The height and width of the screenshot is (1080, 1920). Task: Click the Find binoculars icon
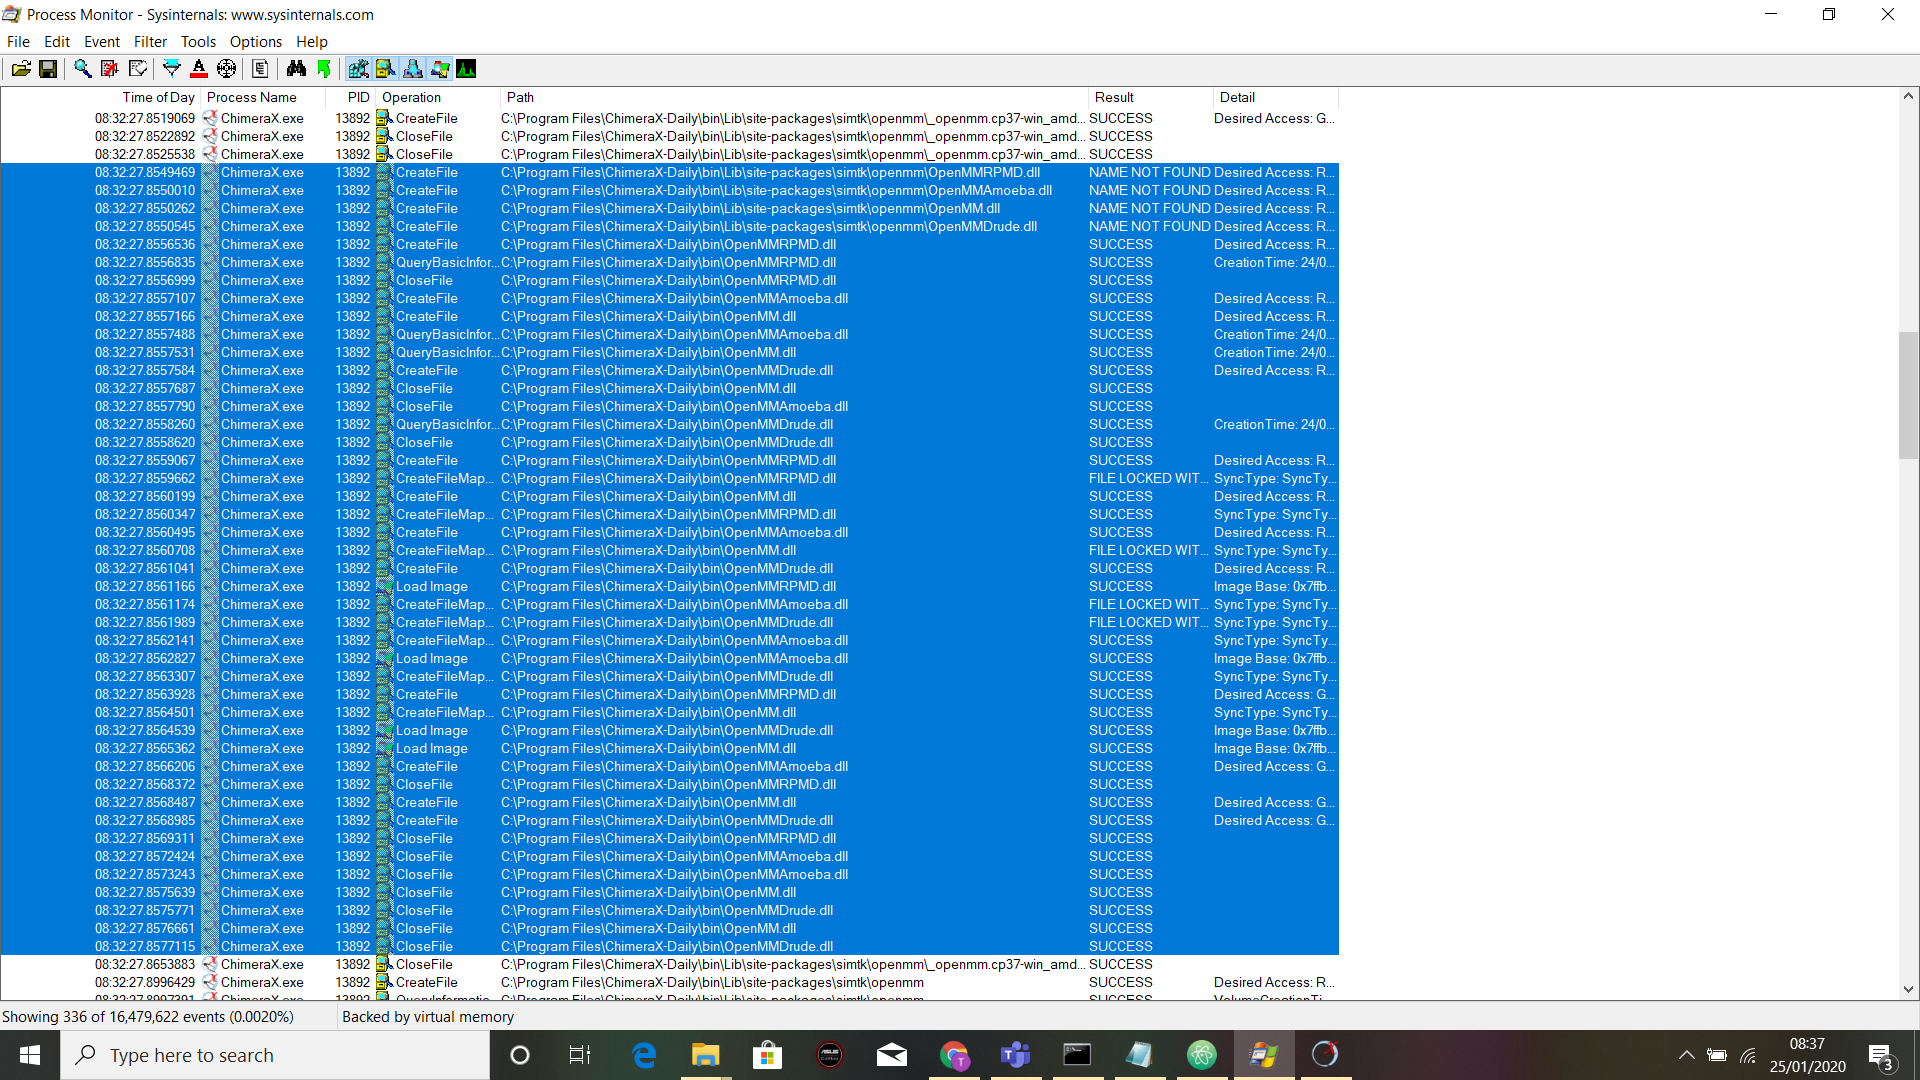[x=296, y=69]
